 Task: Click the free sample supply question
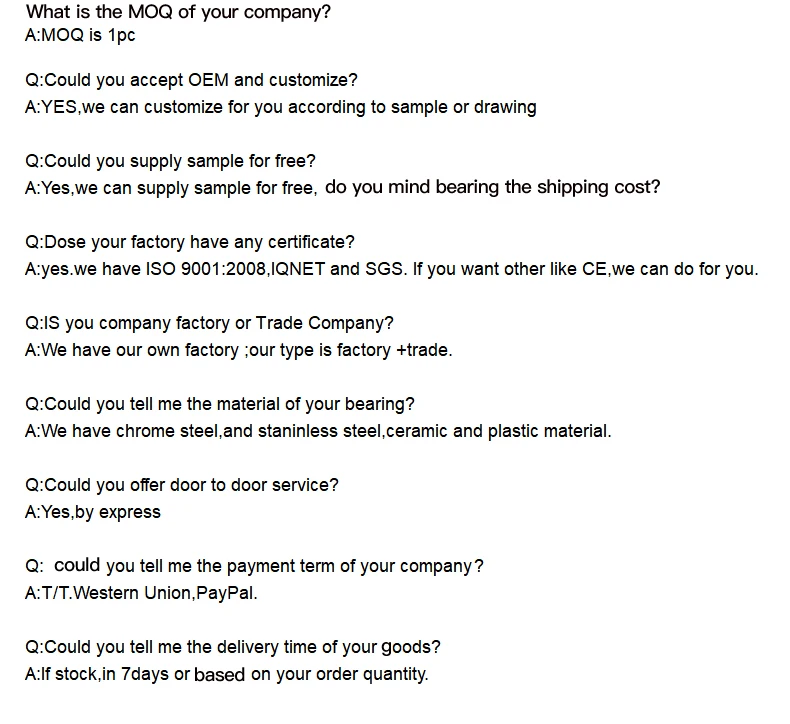tap(170, 161)
